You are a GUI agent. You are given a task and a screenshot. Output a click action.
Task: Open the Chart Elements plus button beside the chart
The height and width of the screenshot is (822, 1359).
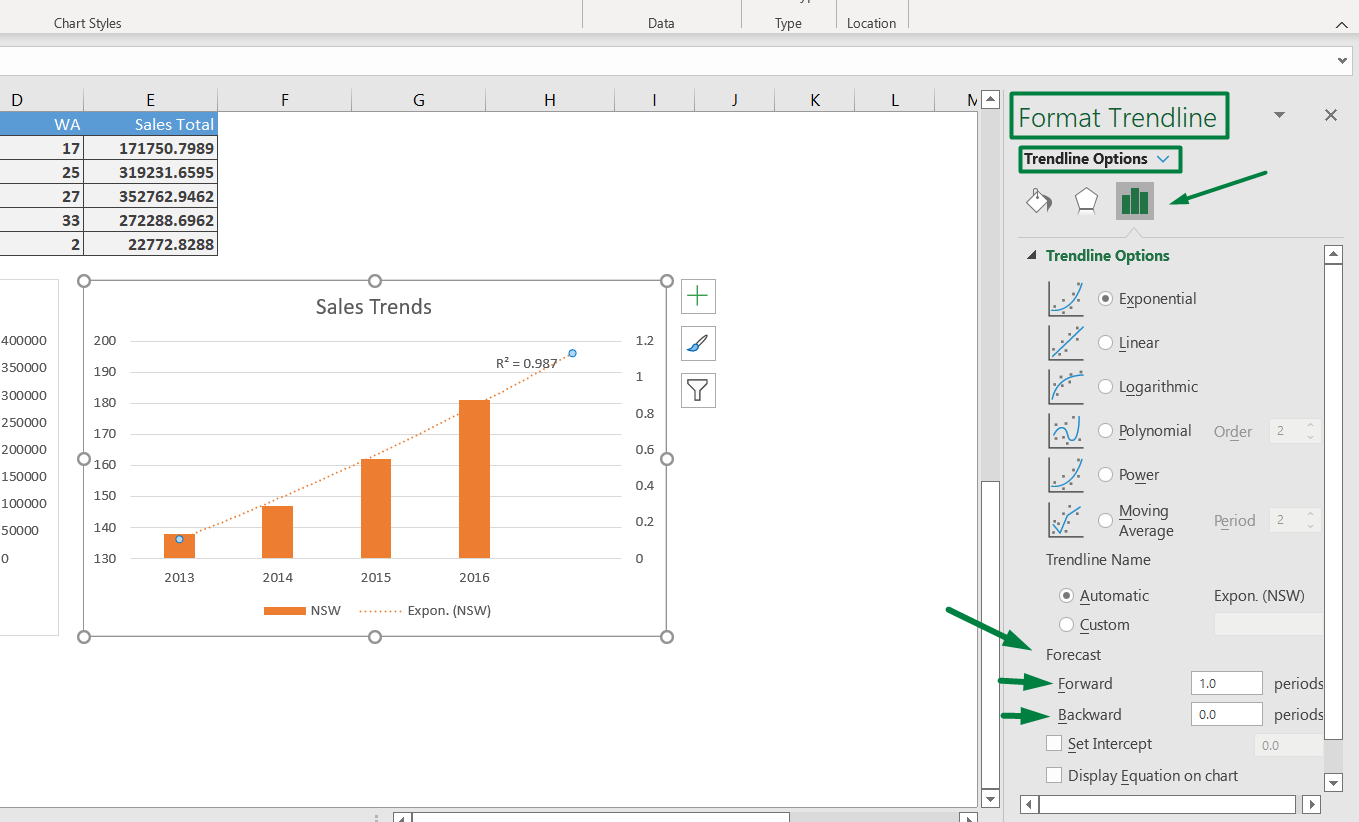point(697,296)
